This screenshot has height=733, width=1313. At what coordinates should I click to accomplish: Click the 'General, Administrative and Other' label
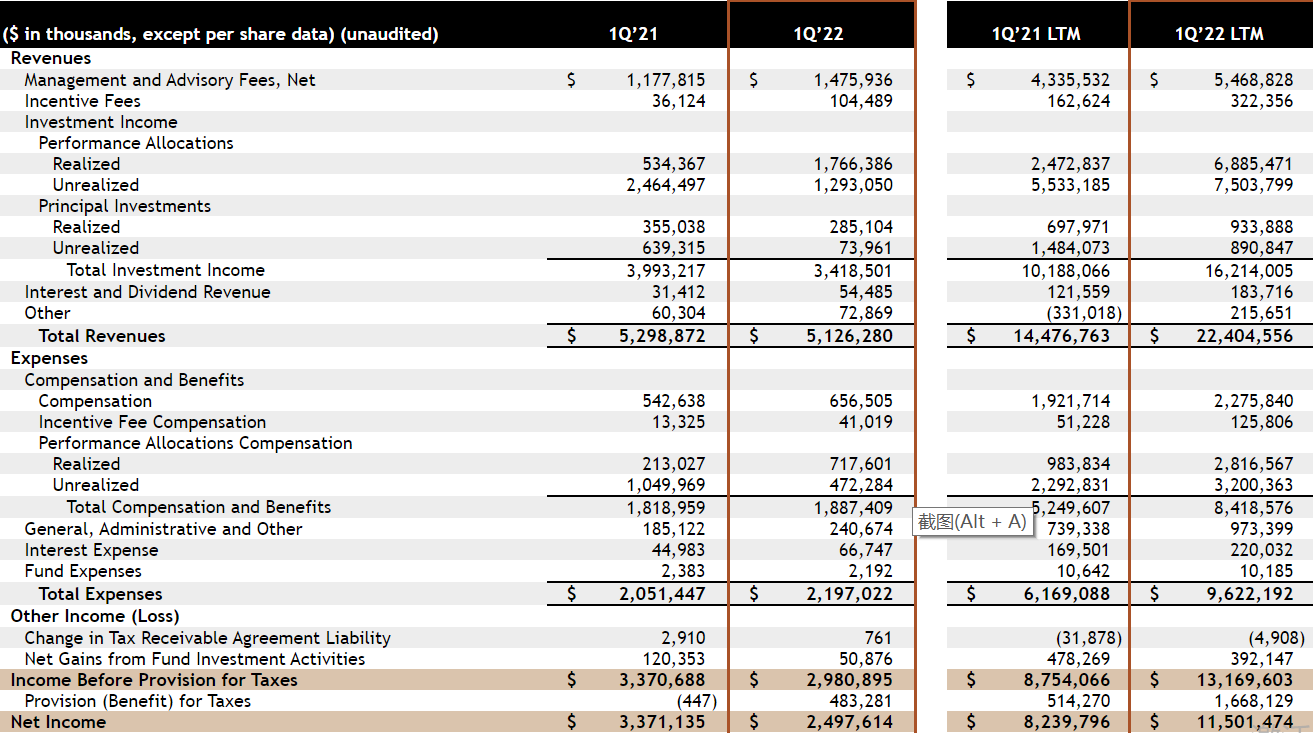point(163,529)
